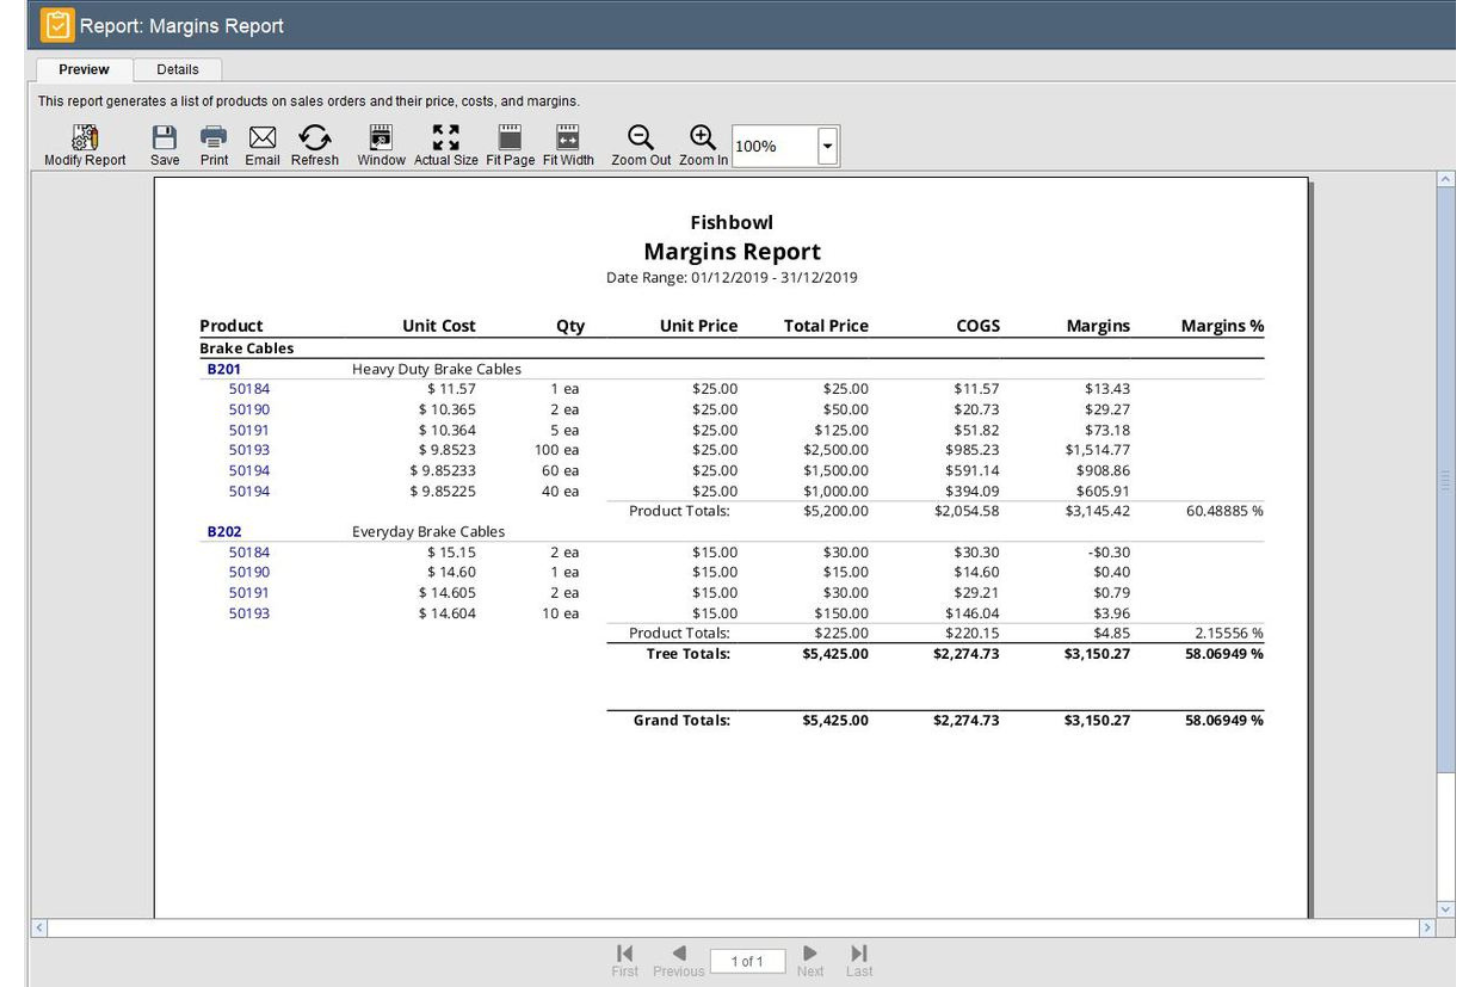Click the $2,500.00 total price
1480x987 pixels.
pyautogui.click(x=836, y=450)
